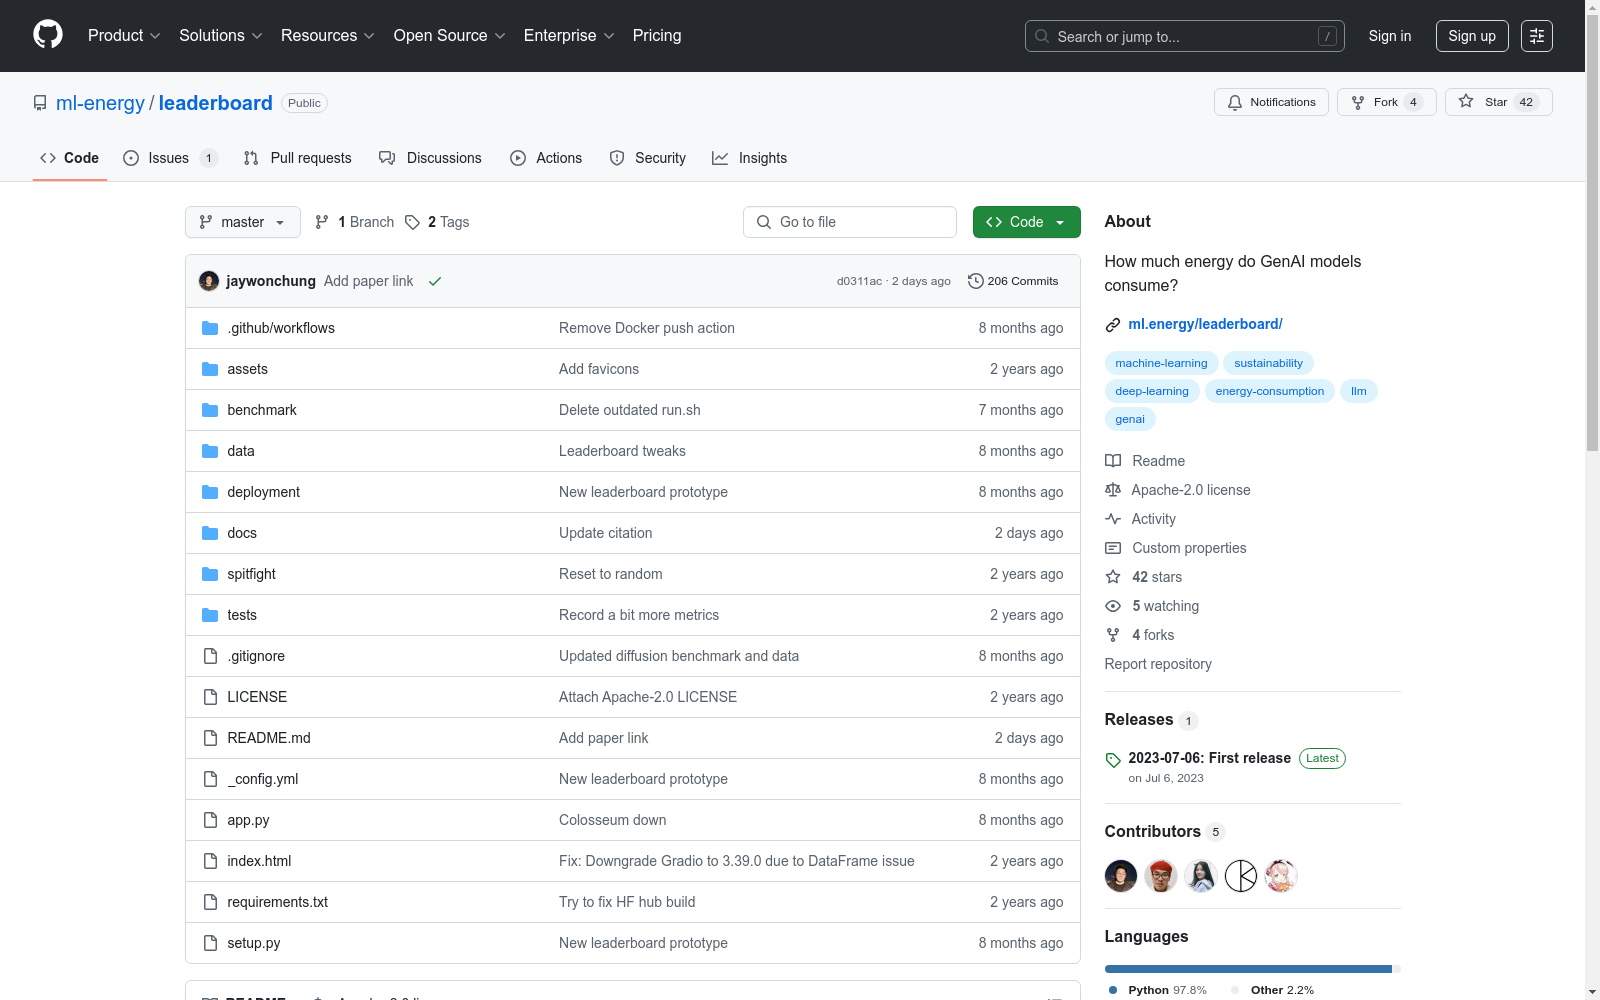Click the scale icon for Apache-2.0 license

point(1113,490)
